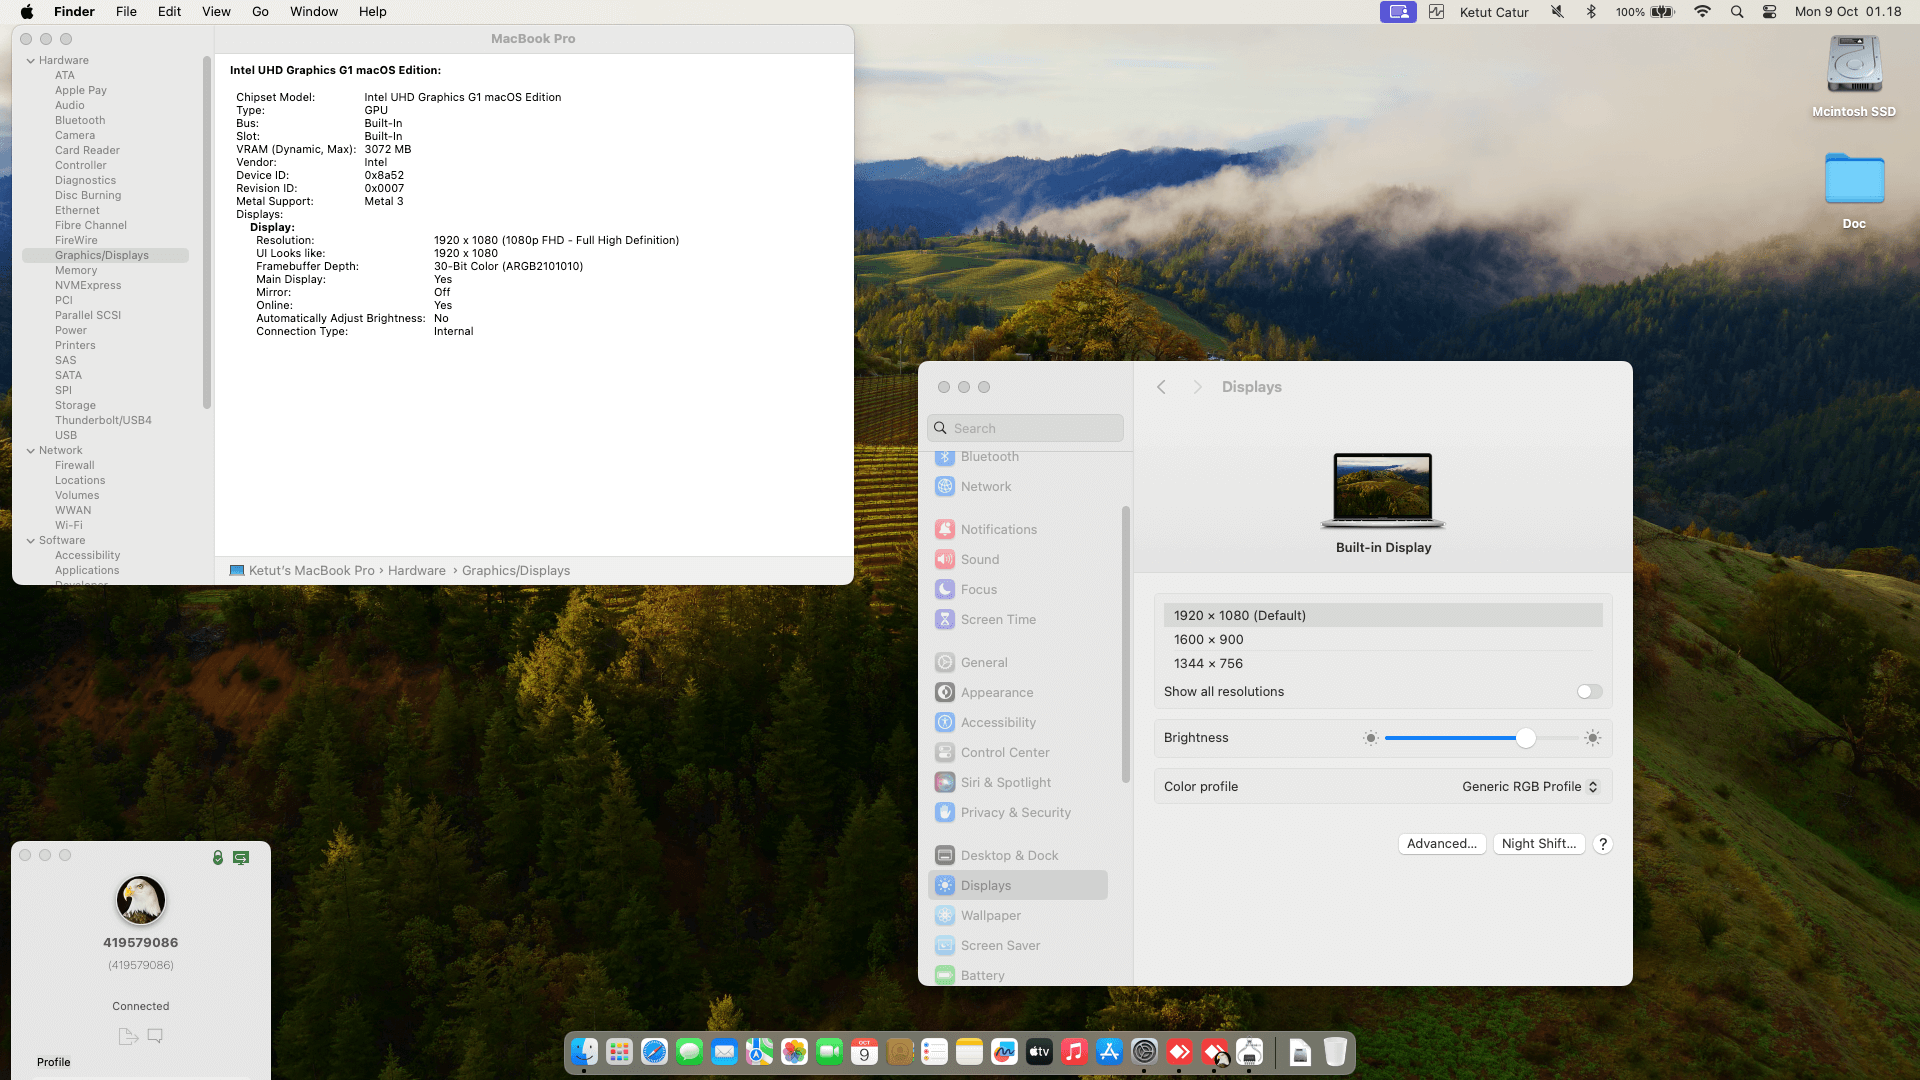Launch System Settings gear in Dock
The width and height of the screenshot is (1920, 1080).
pos(1144,1052)
